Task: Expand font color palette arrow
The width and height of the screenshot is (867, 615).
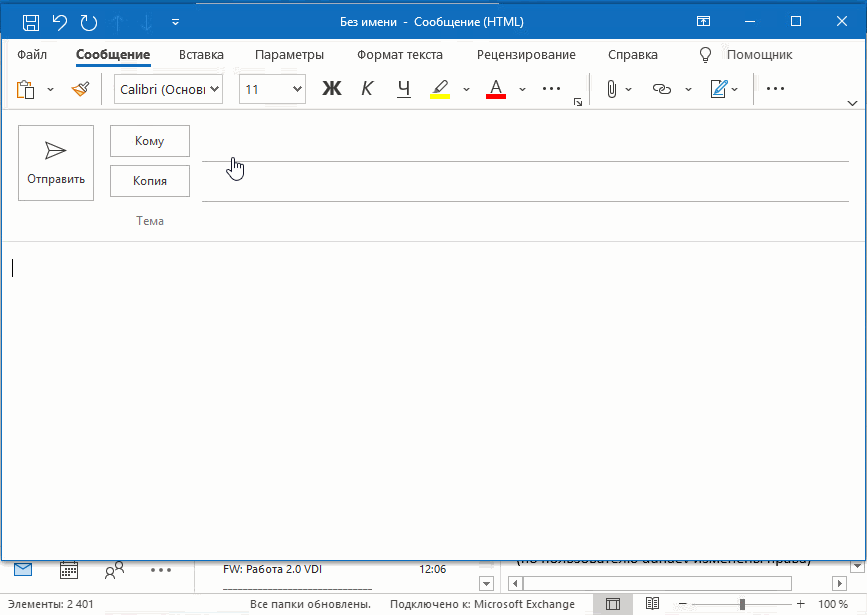Action: point(523,89)
